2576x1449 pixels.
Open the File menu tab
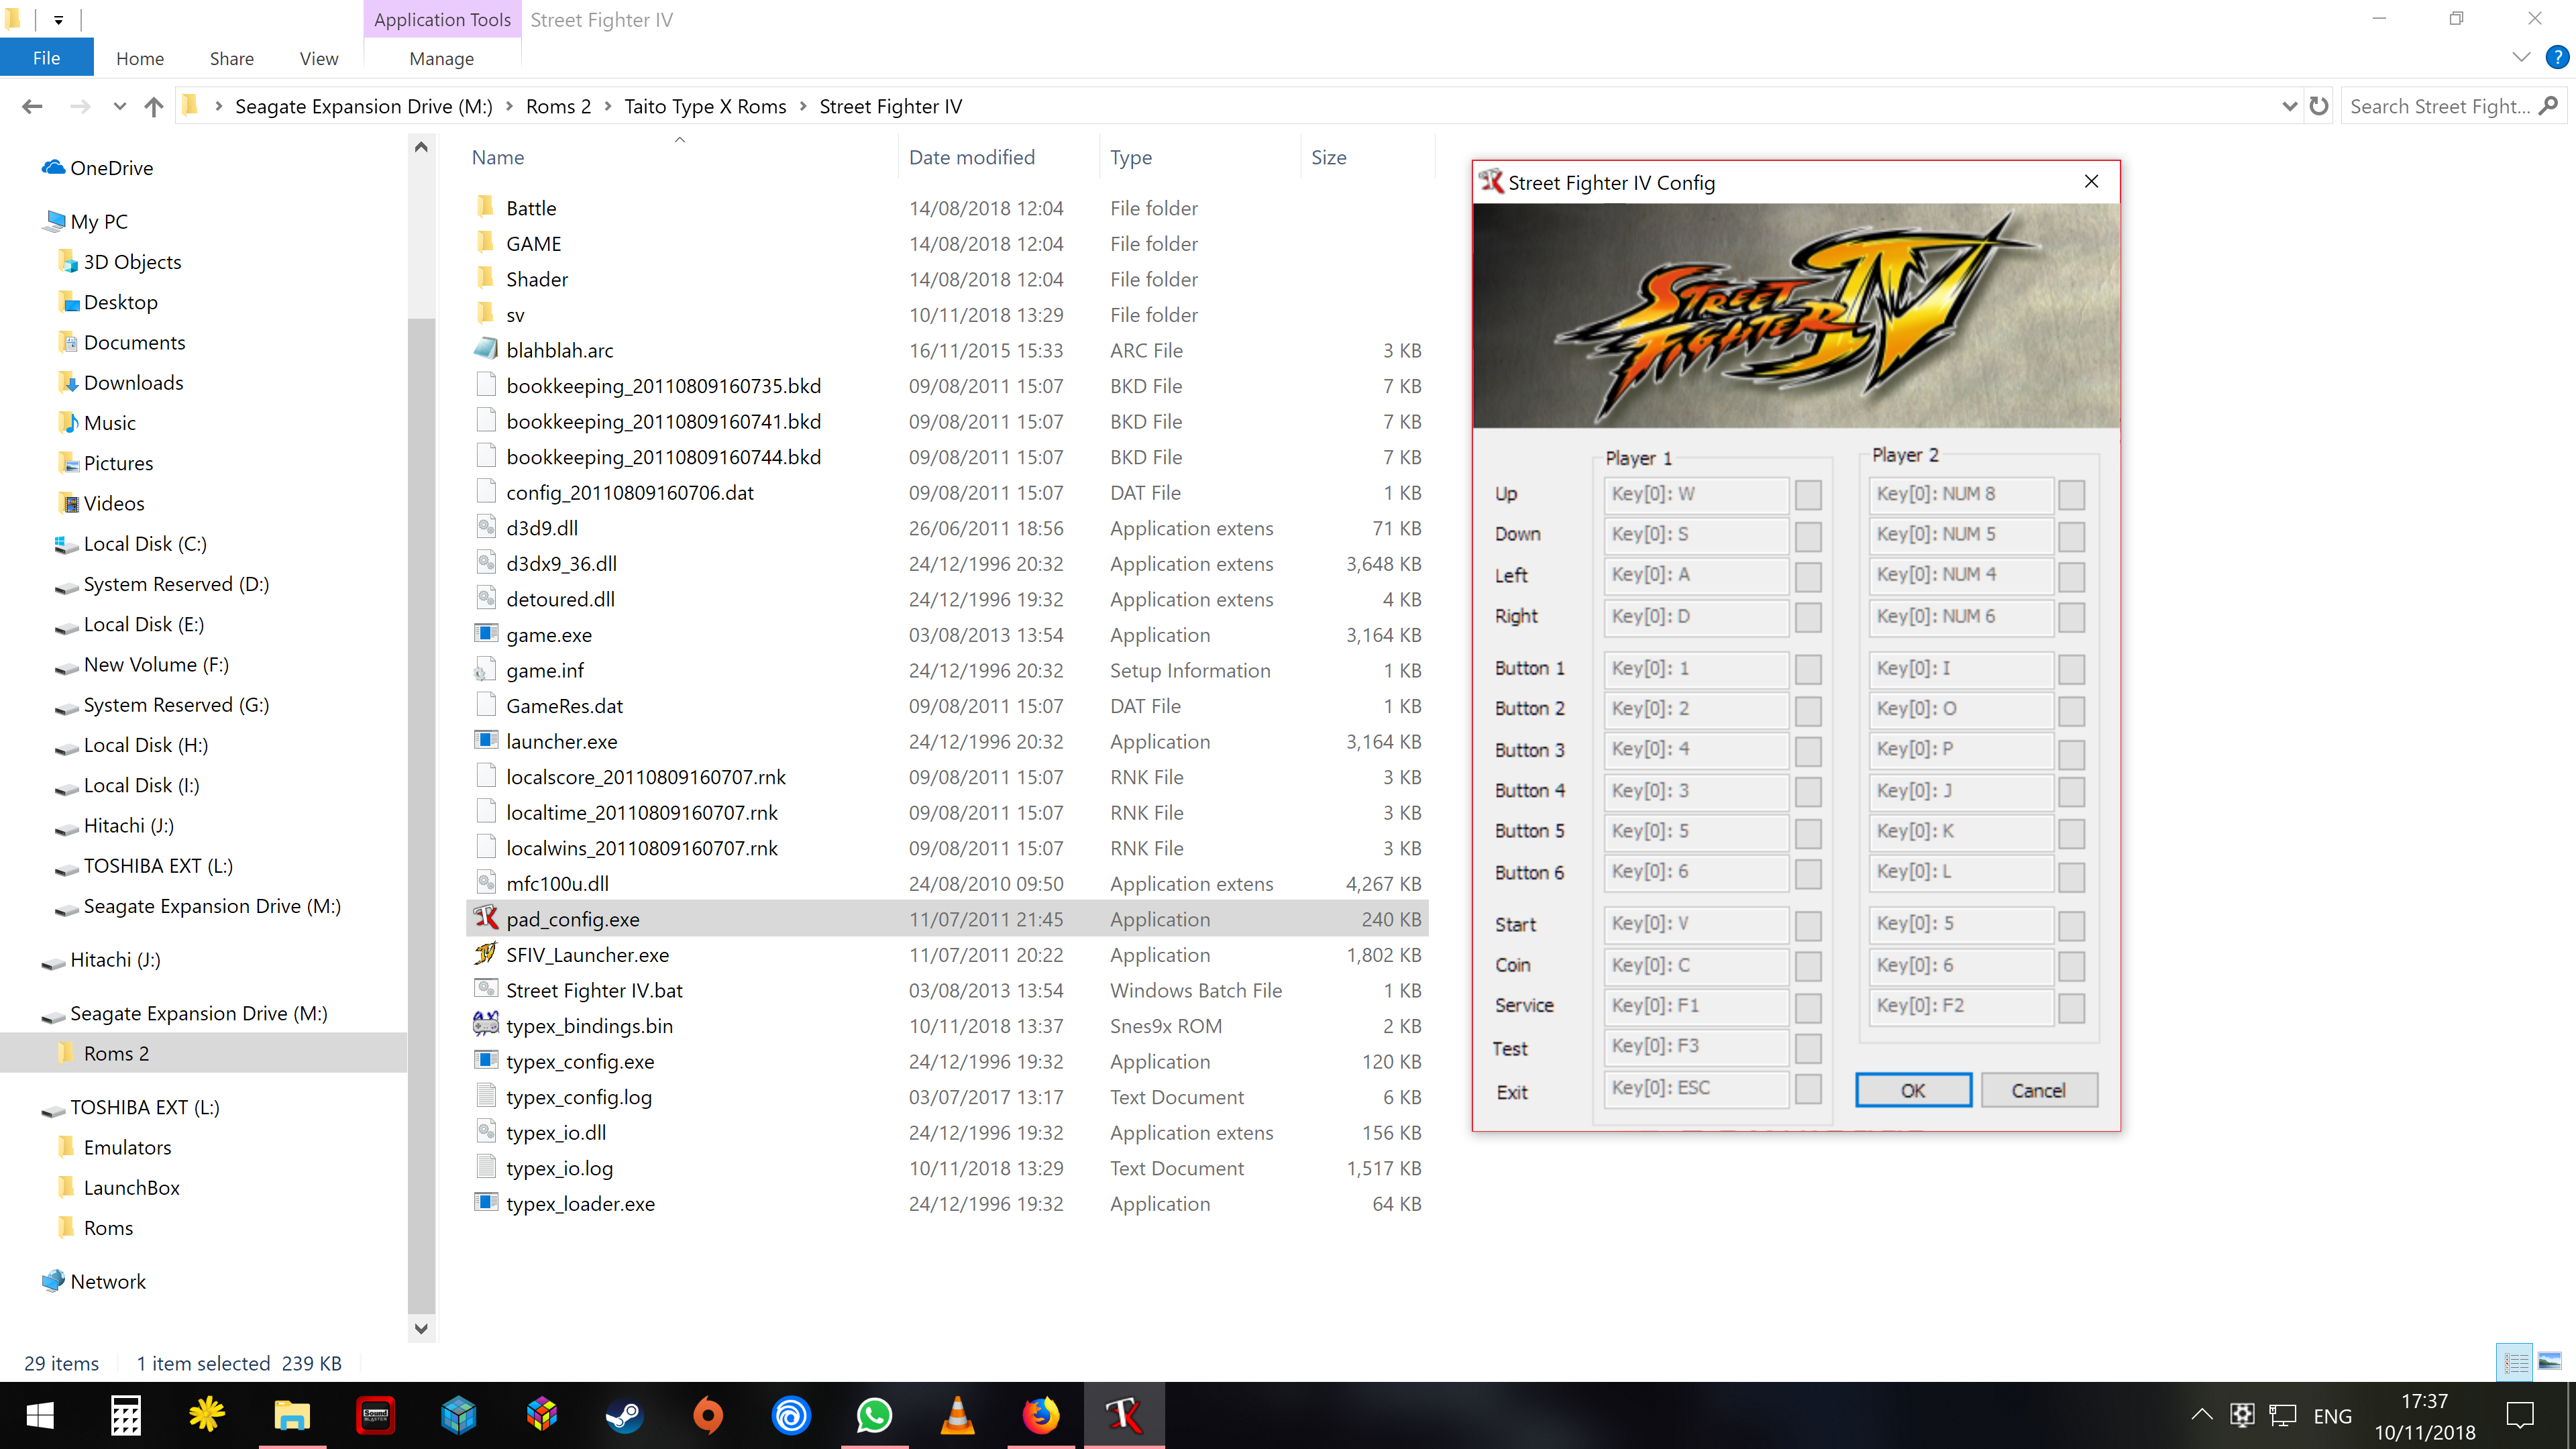point(46,58)
